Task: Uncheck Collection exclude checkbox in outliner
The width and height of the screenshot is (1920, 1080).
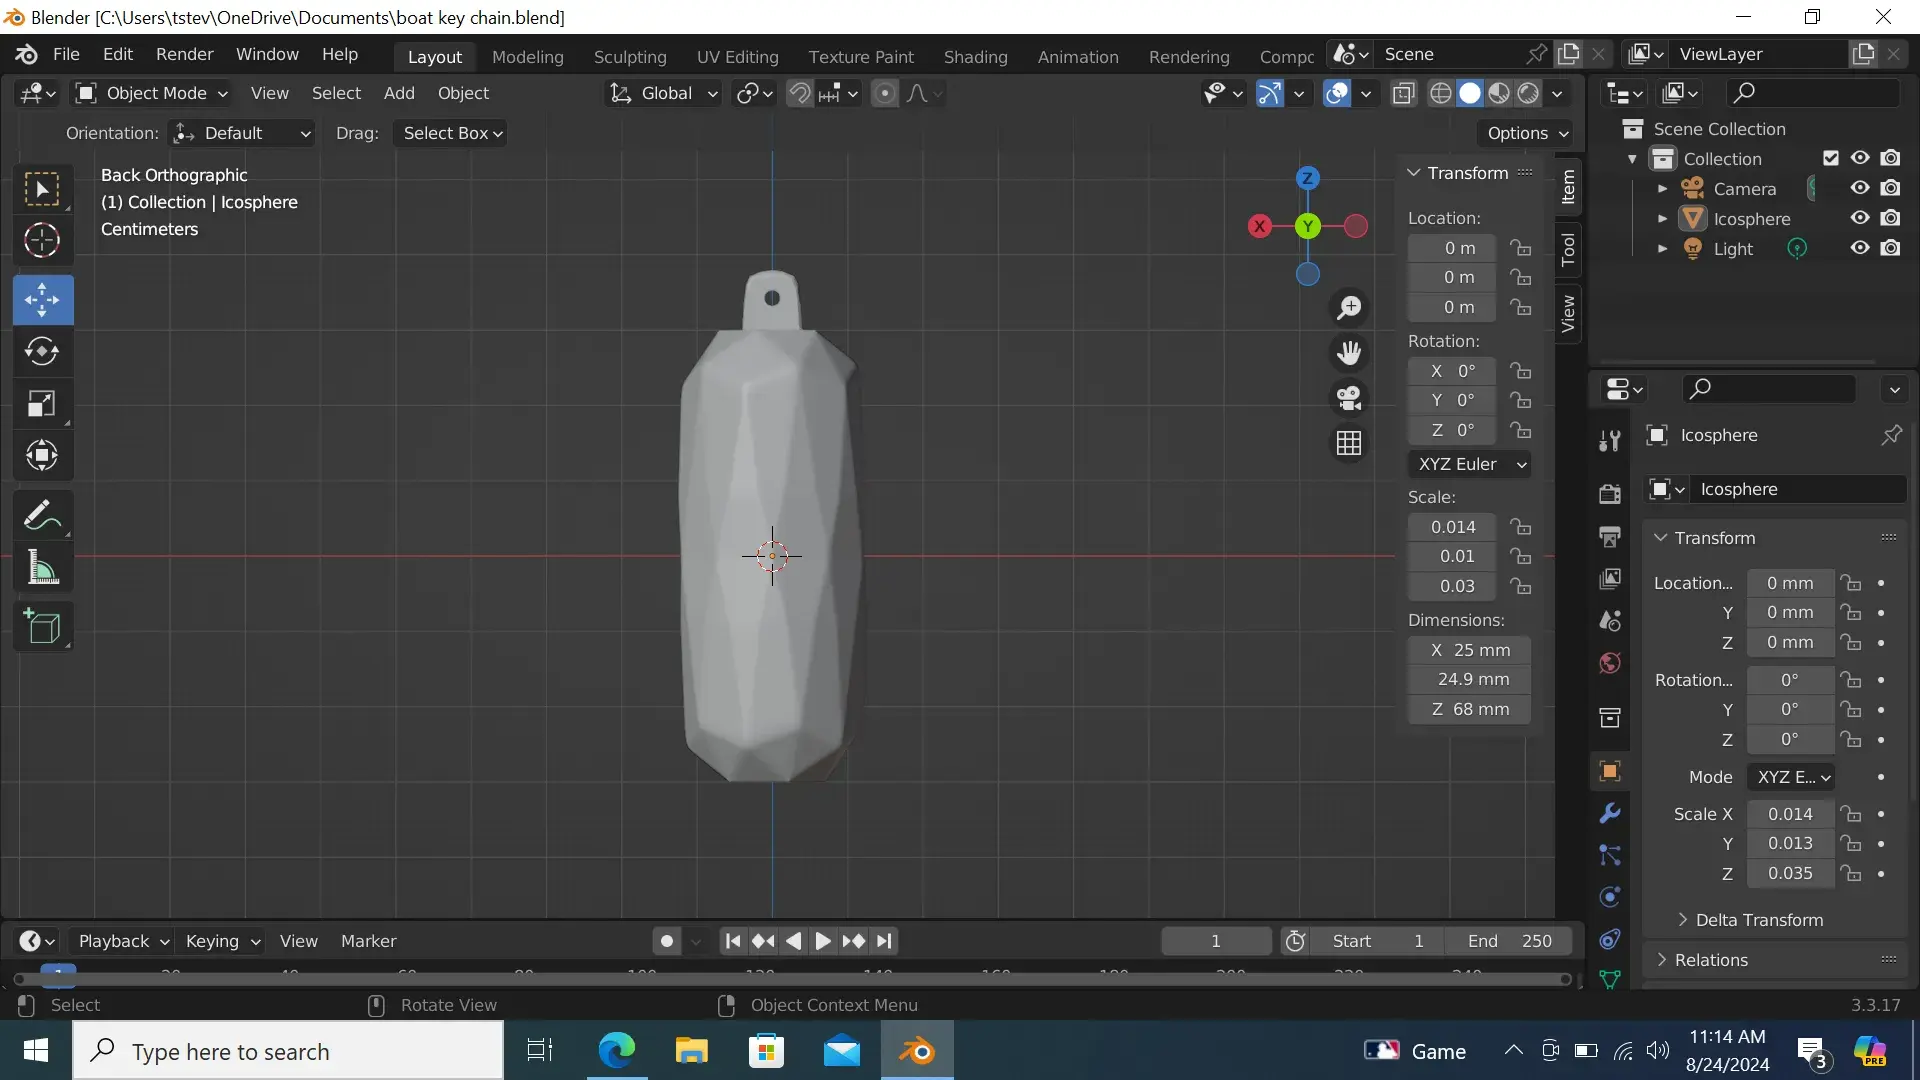Action: coord(1830,158)
